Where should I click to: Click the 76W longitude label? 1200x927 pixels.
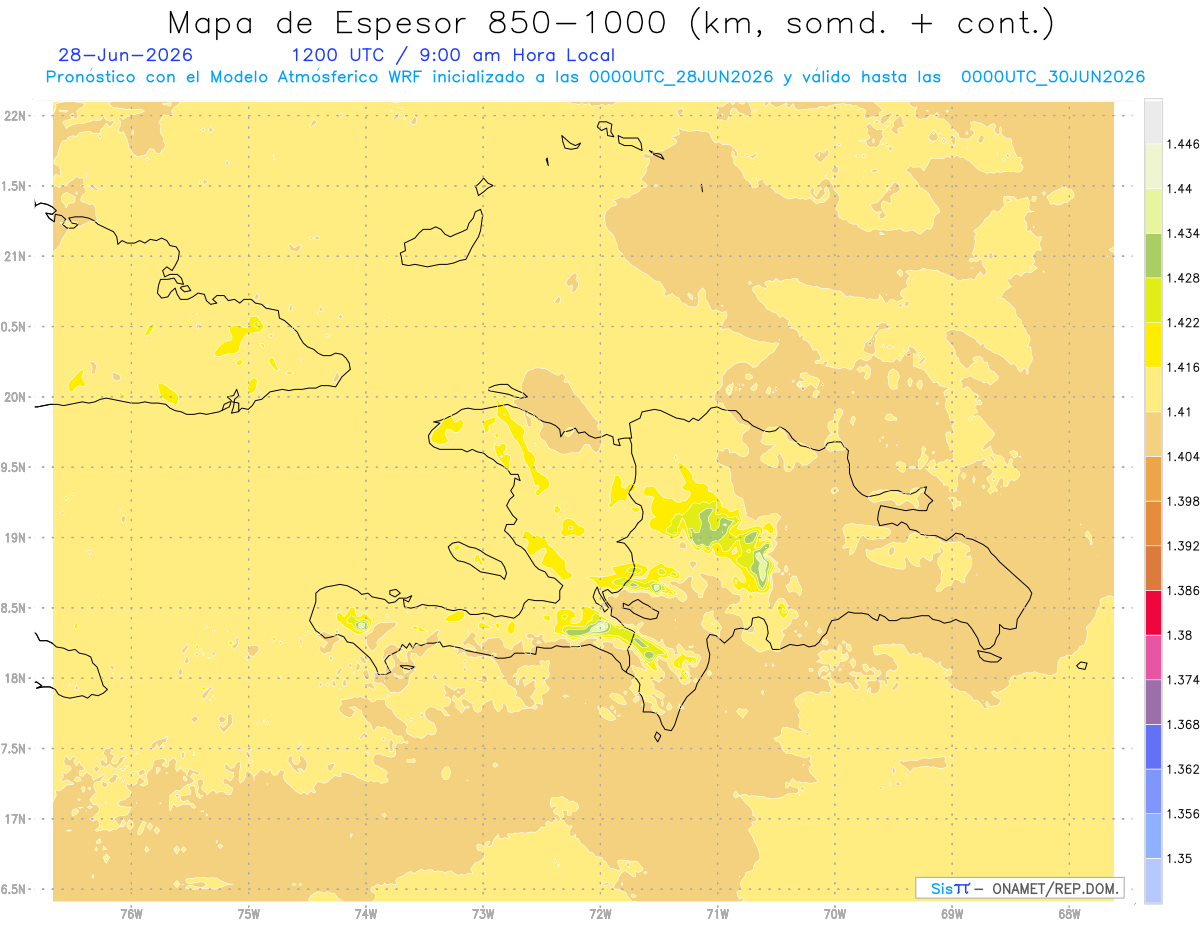coord(131,915)
